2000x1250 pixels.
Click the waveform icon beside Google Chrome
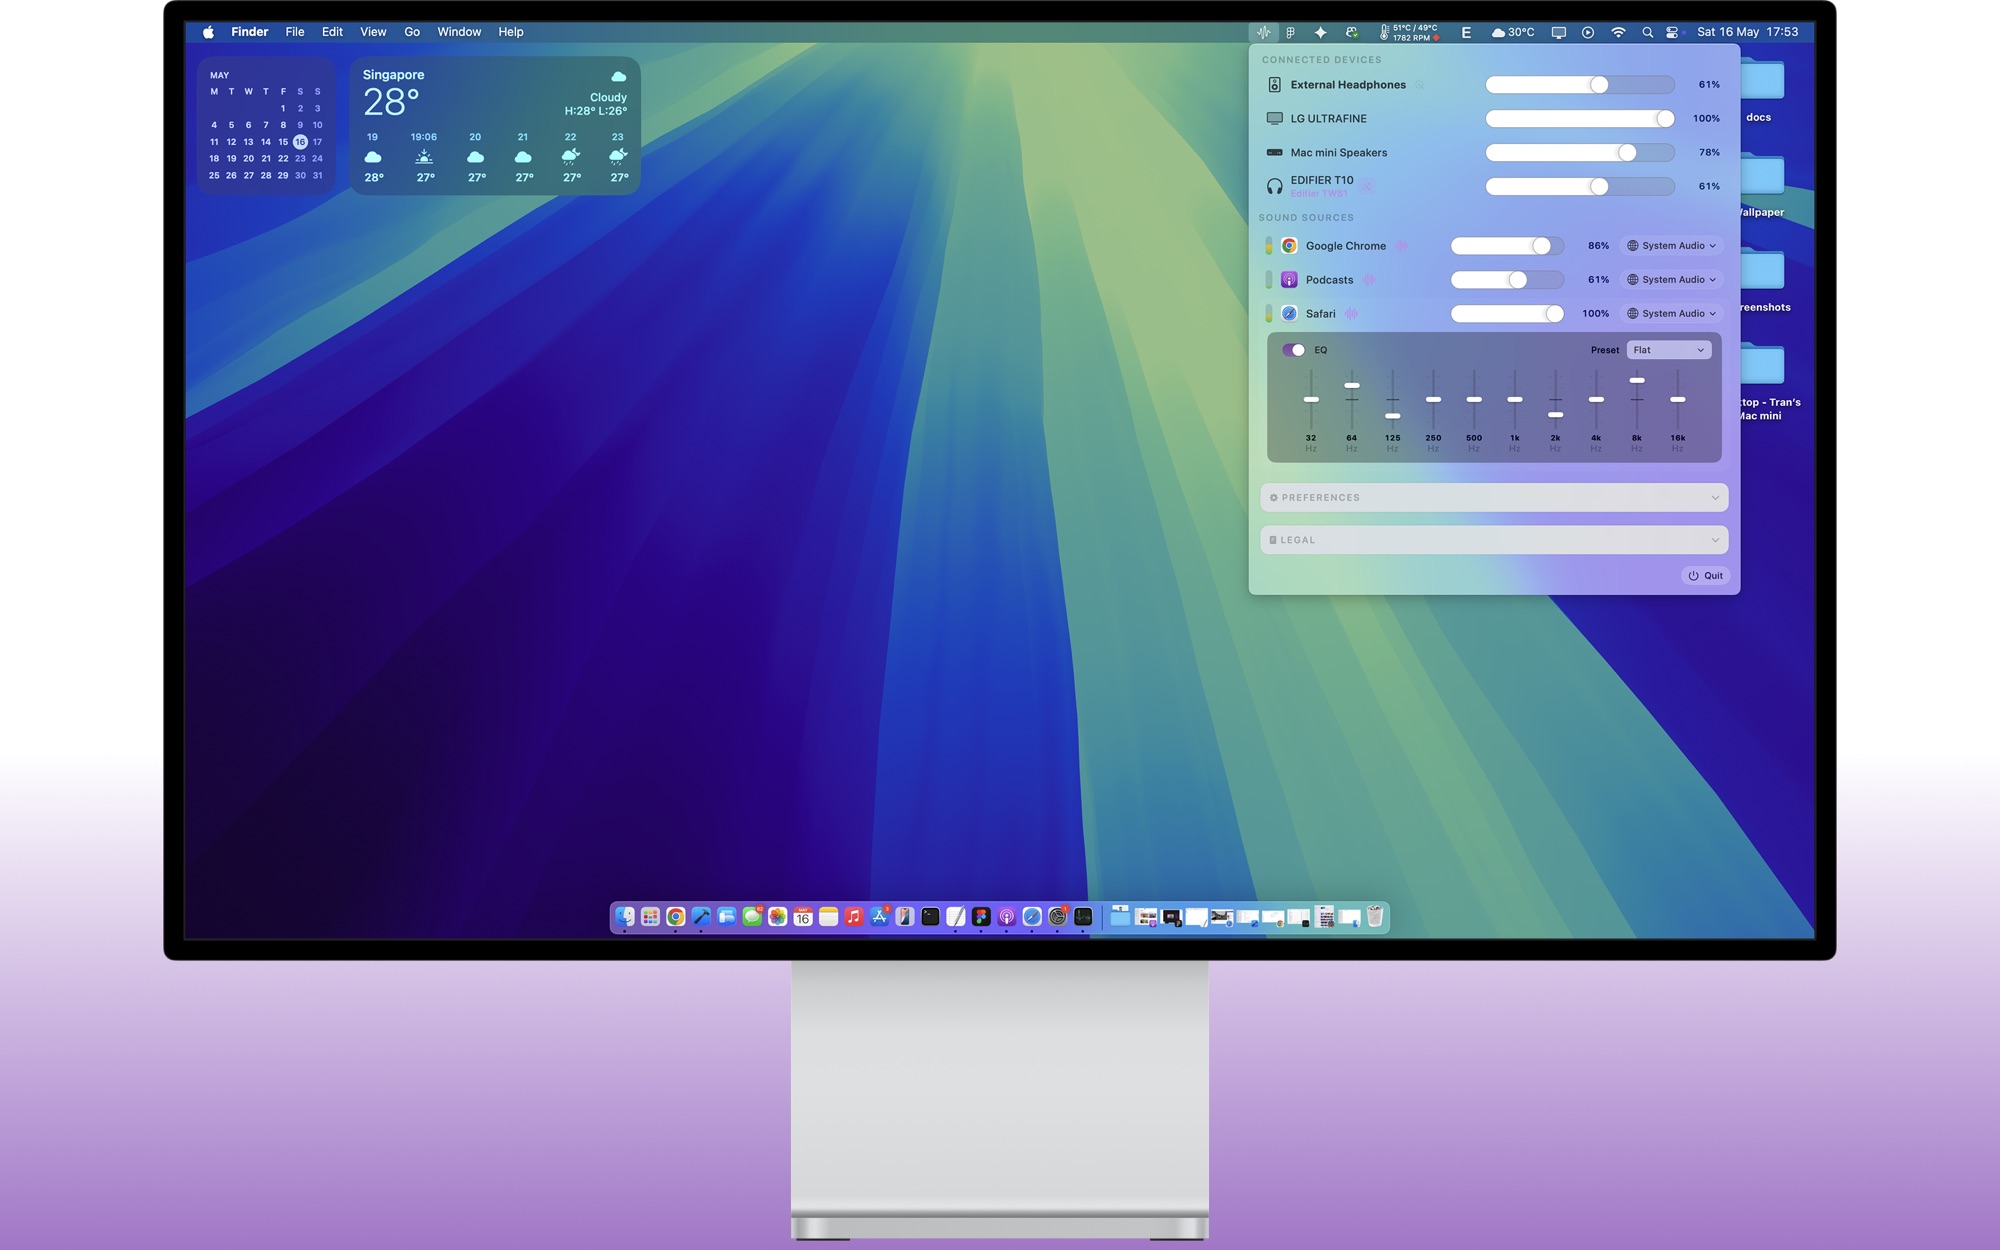pos(1402,246)
